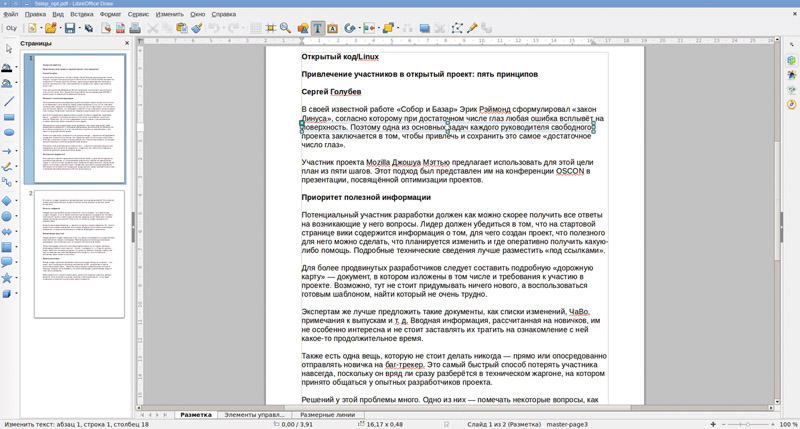Expand the Arrange dropdown arrow

coord(397,29)
